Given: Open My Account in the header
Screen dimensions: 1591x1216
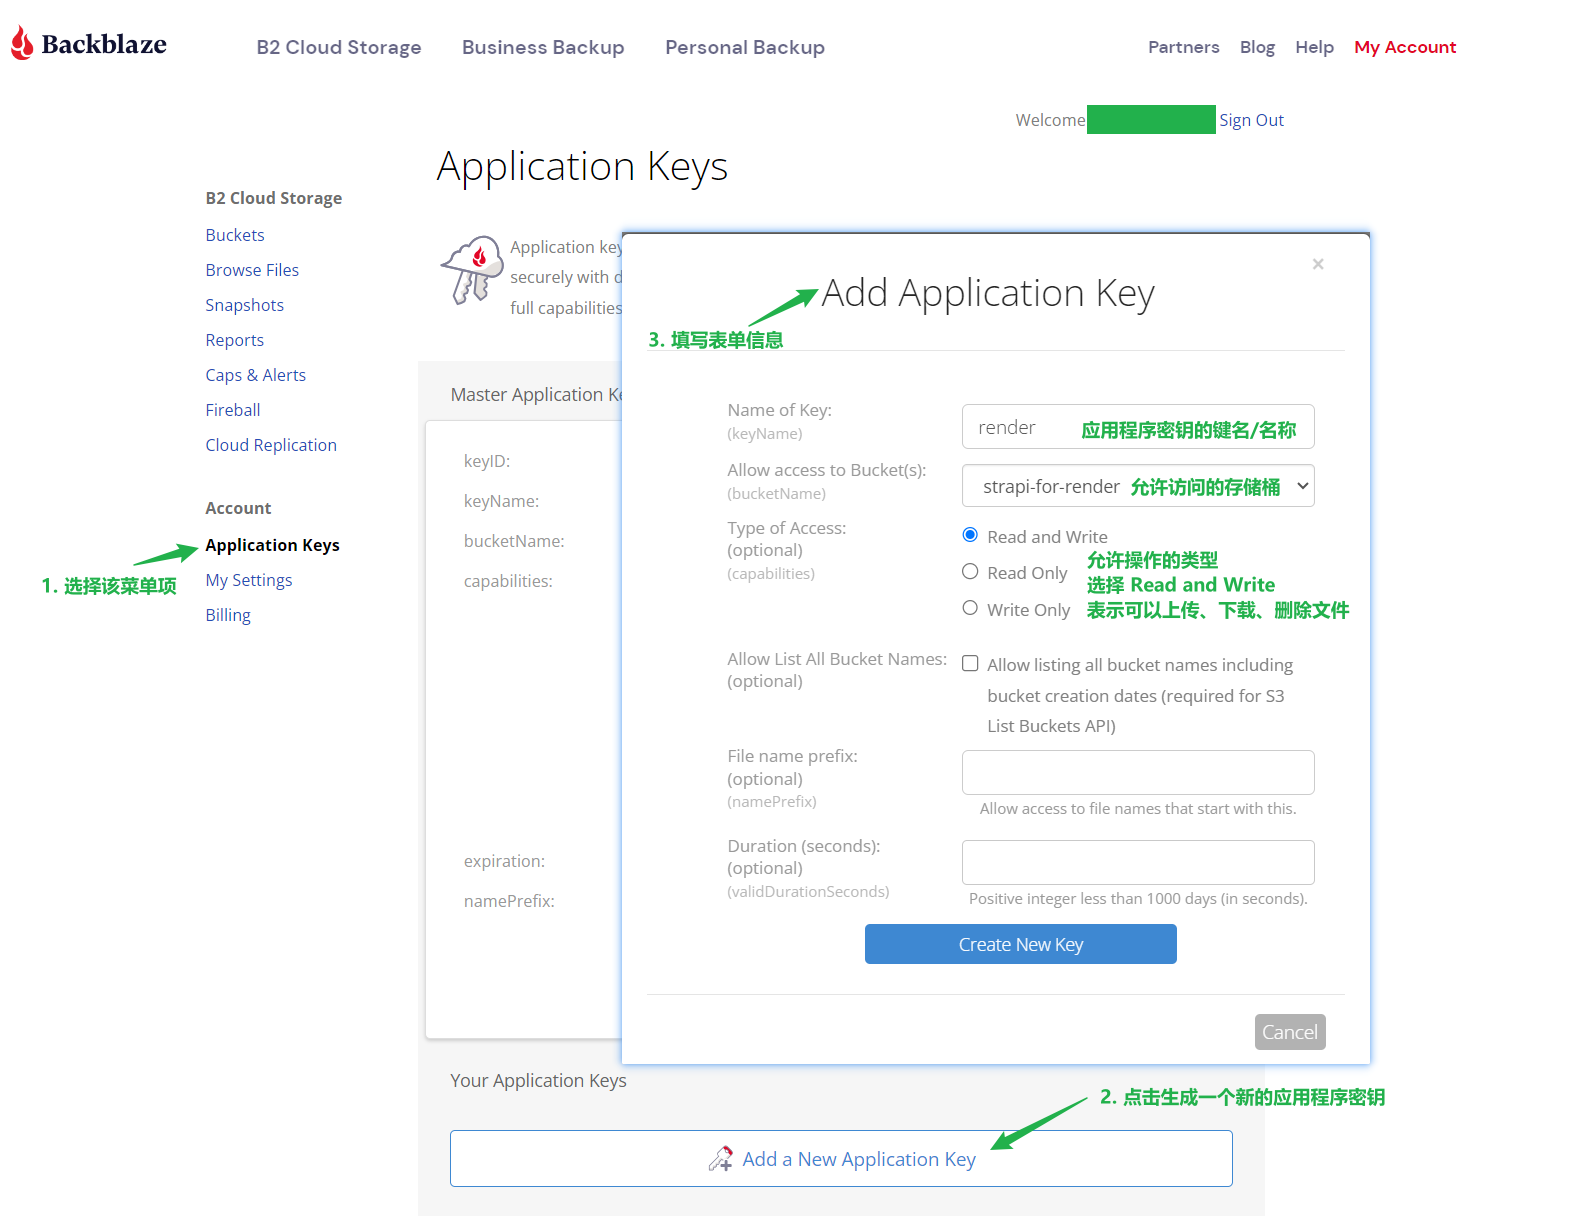Looking at the screenshot, I should [x=1405, y=47].
